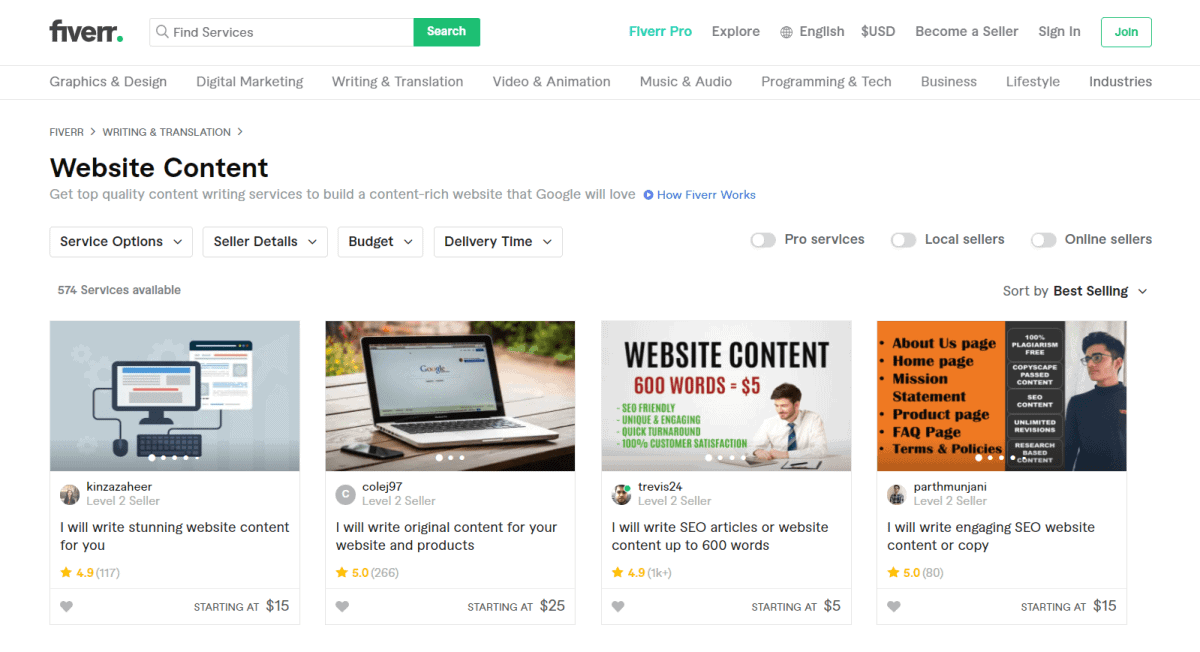Click the play icon beside How Fiverr Works

[648, 195]
